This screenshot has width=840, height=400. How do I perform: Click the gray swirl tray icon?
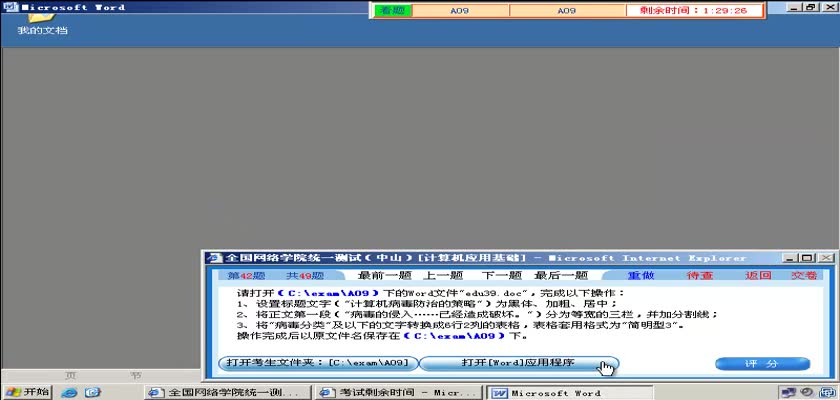tap(806, 393)
